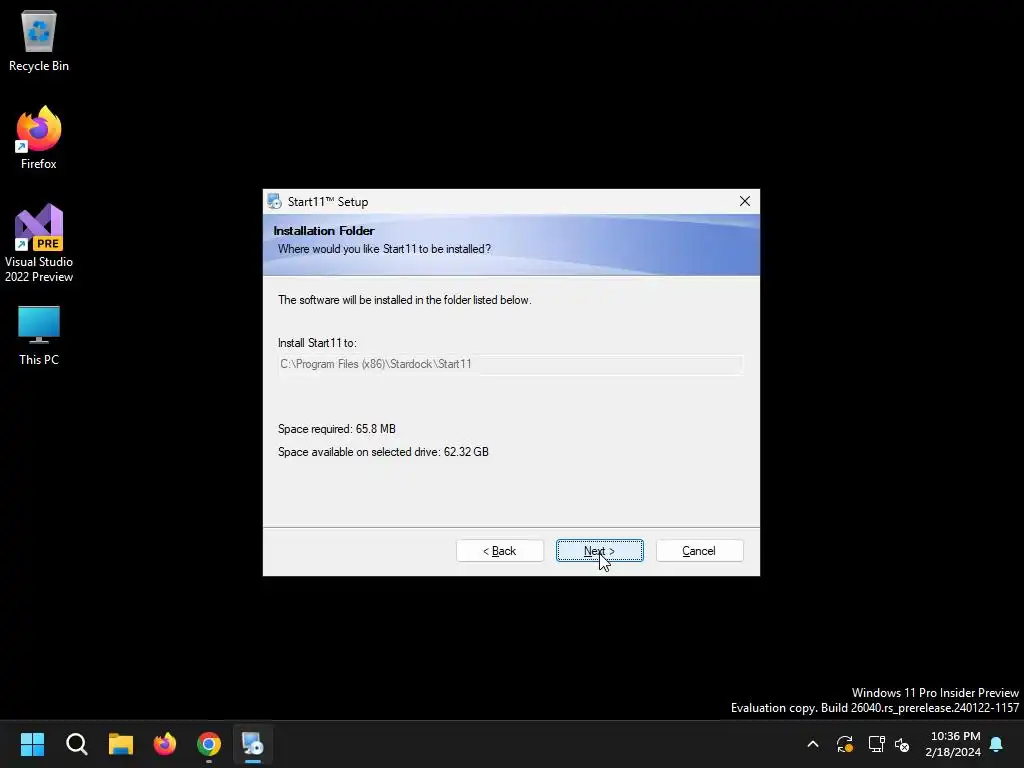This screenshot has width=1024, height=768.
Task: Open the Windows Start menu
Action: 32,744
